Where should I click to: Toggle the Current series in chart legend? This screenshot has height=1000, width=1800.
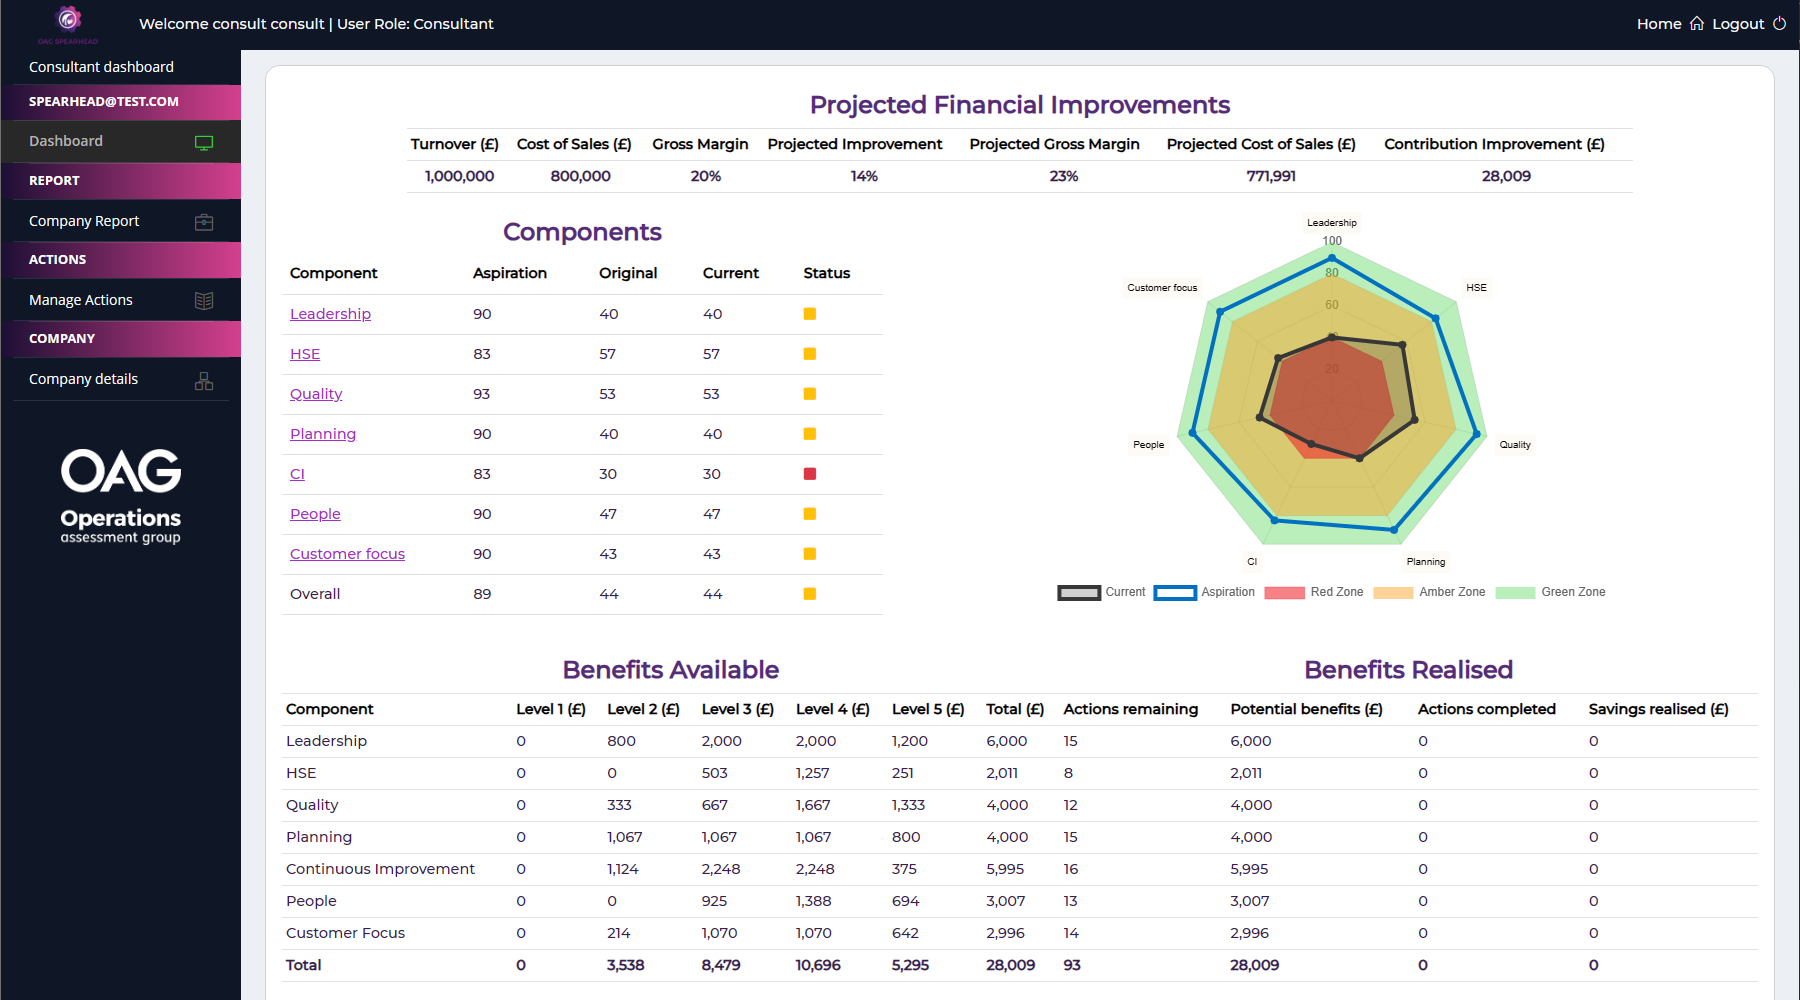pyautogui.click(x=1079, y=593)
